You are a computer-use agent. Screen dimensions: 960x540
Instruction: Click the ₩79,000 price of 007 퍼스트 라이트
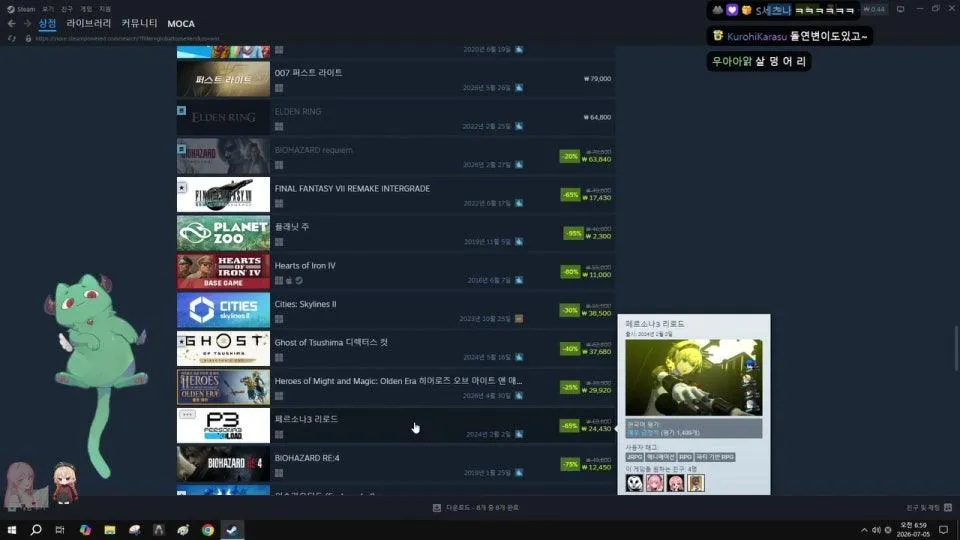(598, 79)
